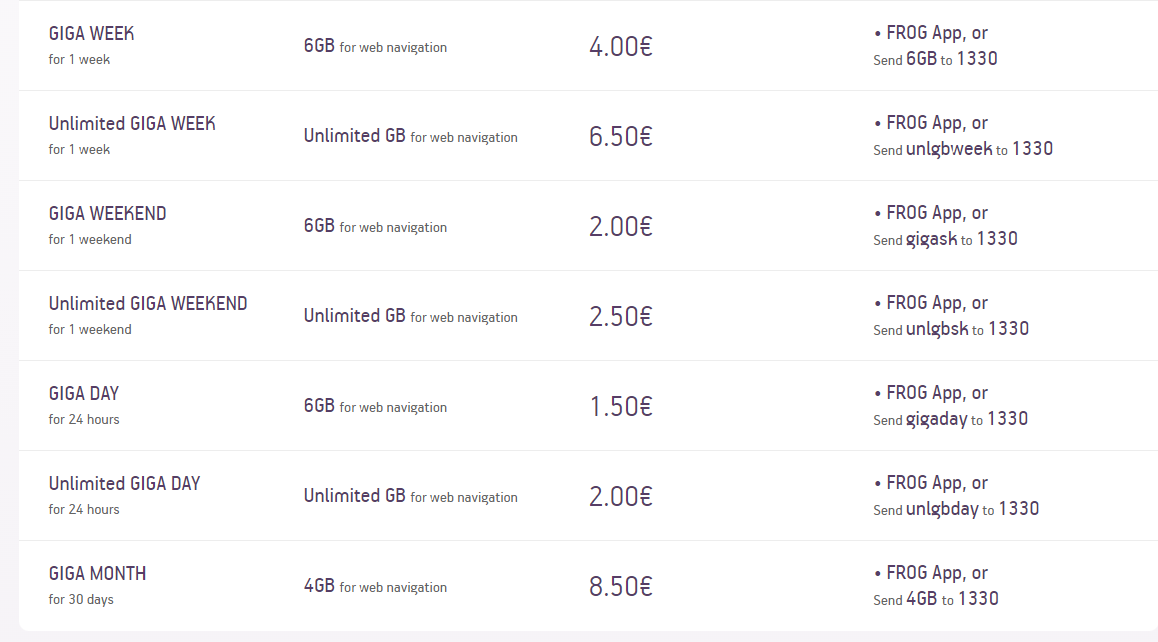Select Unlimited GIGA WEEKEND plan heading

click(x=148, y=304)
